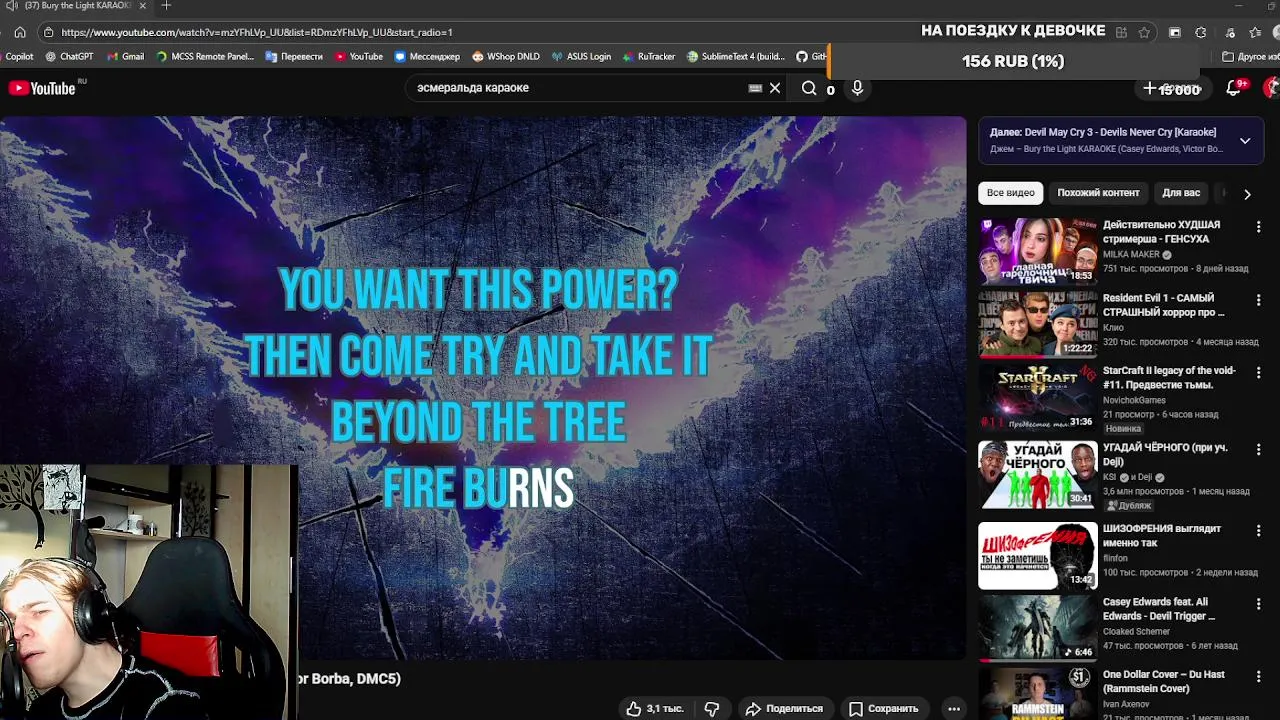This screenshot has width=1280, height=720.
Task: Open the Gmail bookmark
Action: [126, 57]
